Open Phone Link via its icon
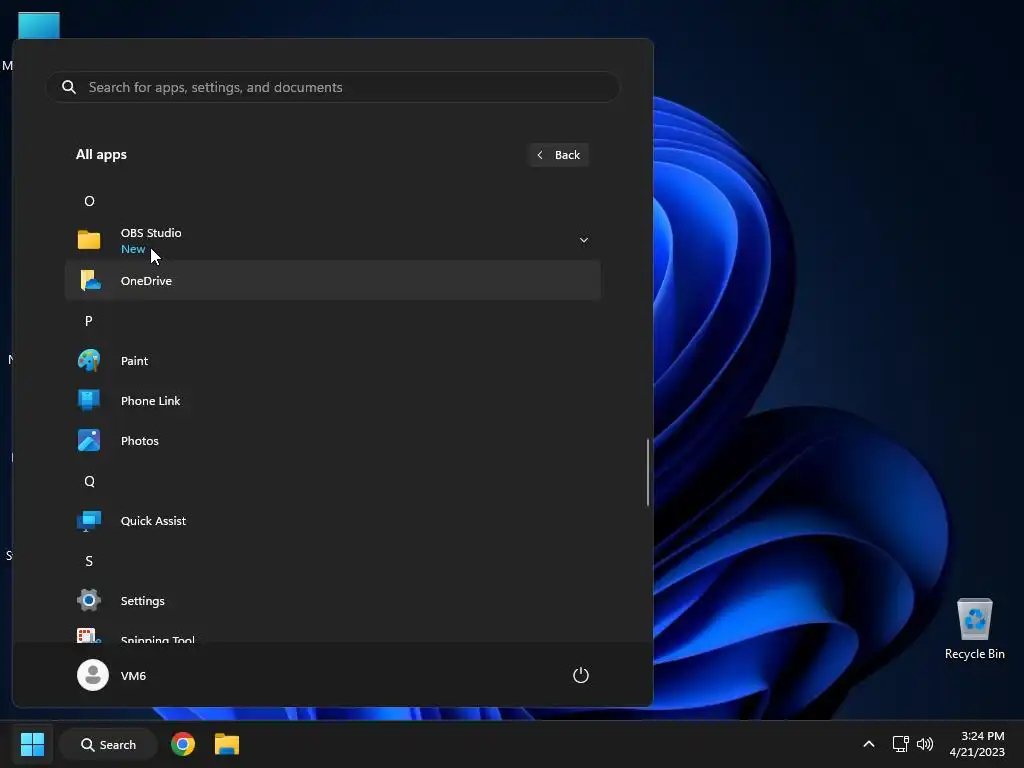Screen dimensions: 1024x768 (x=89, y=400)
